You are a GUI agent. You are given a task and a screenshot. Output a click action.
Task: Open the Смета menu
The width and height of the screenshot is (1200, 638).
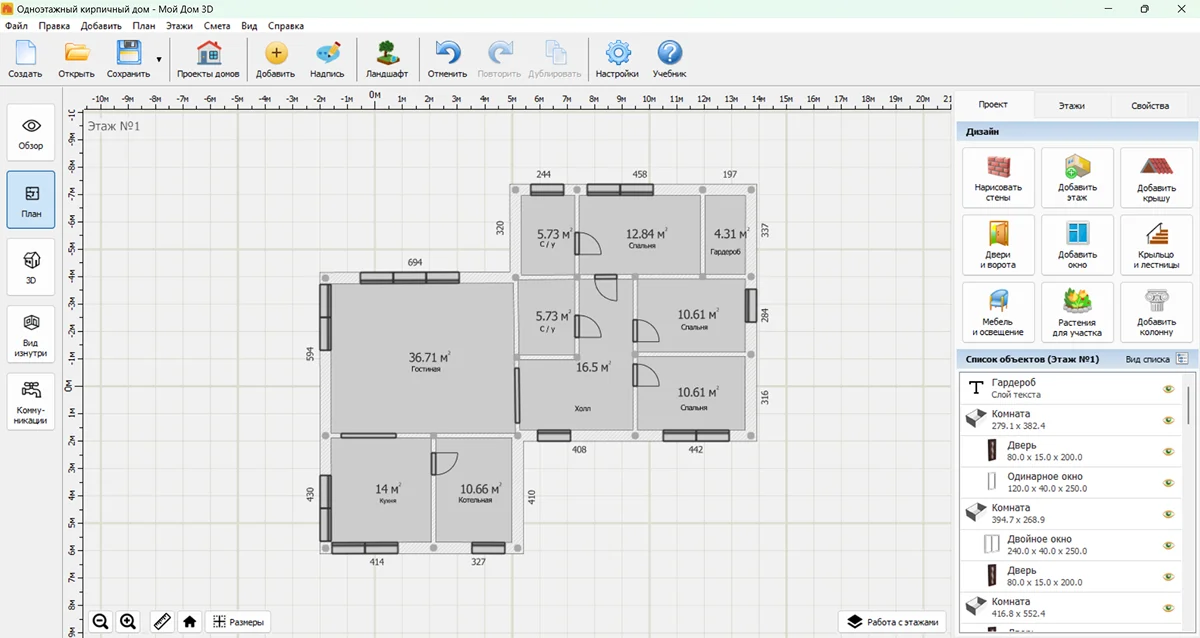pos(216,26)
